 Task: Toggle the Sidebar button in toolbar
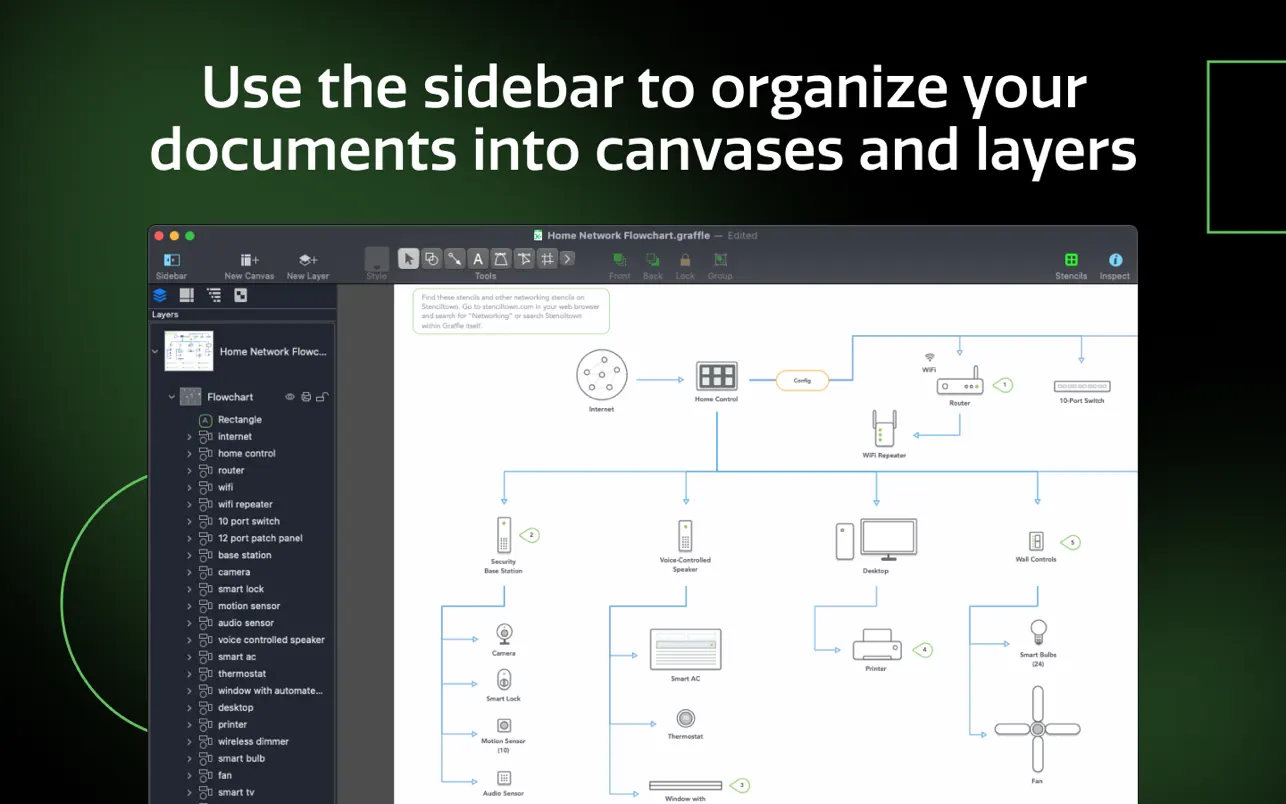171,260
